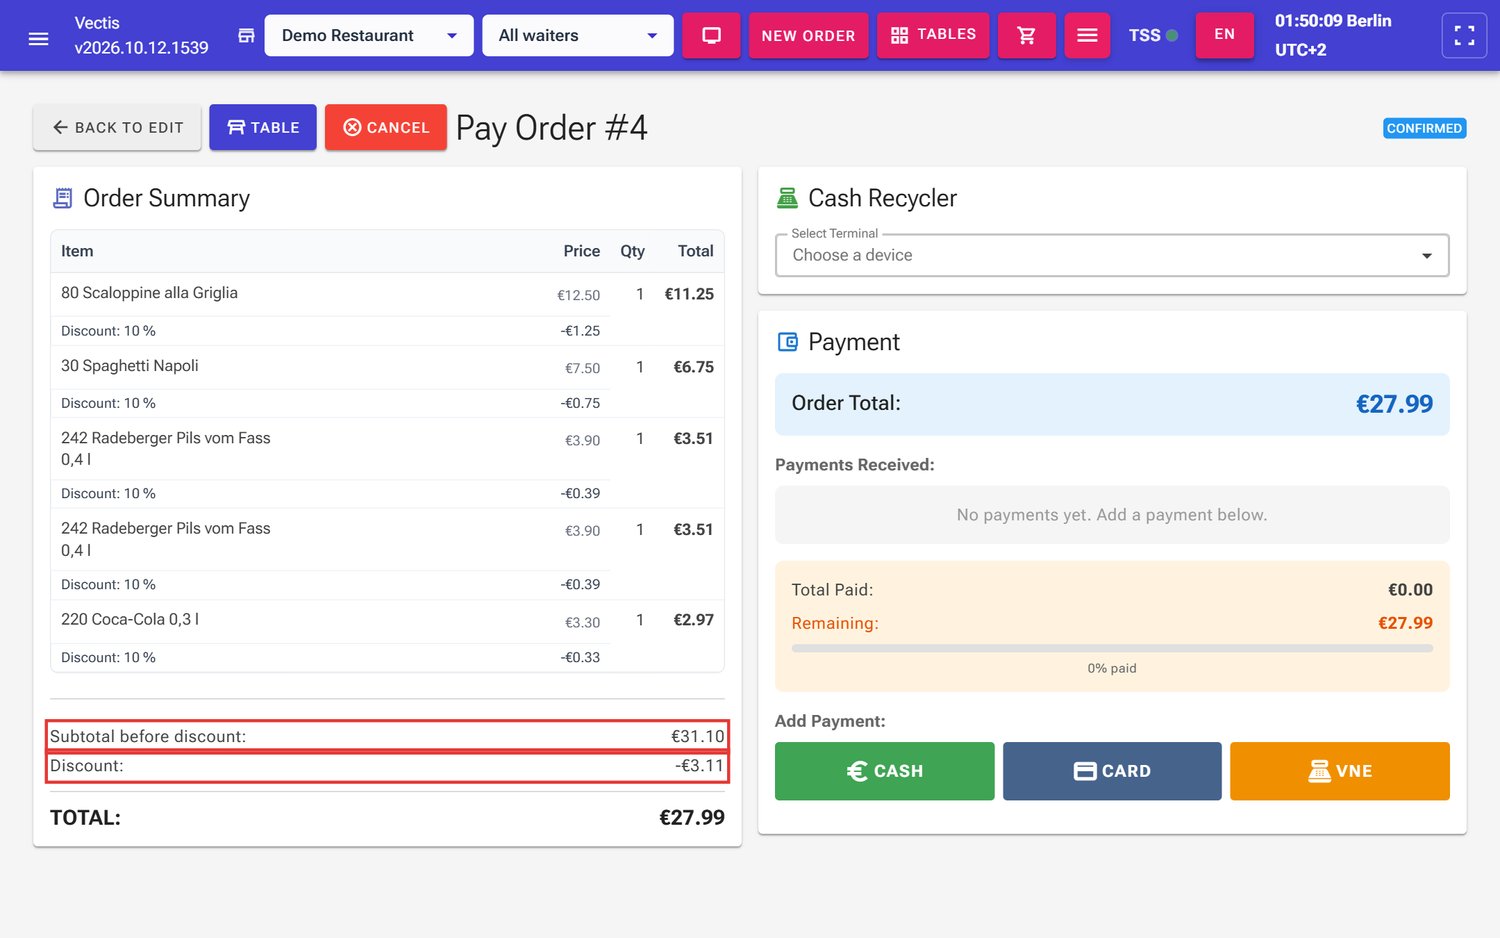
Task: Click the Payment wallet icon
Action: click(x=787, y=342)
